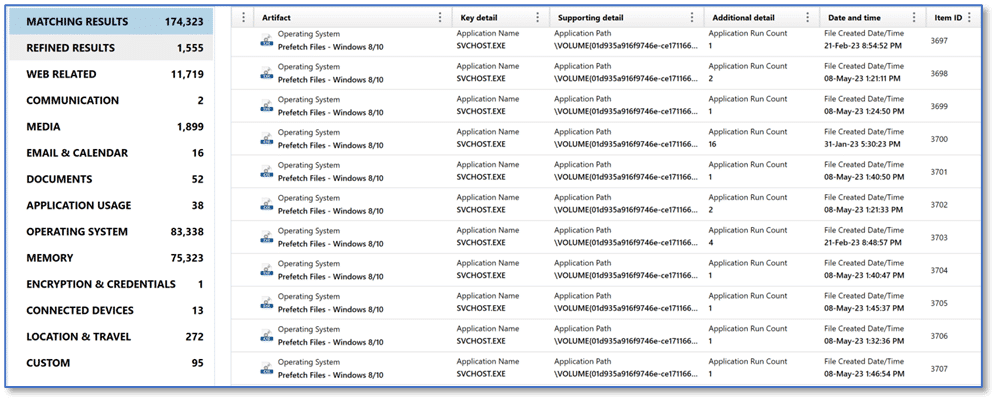Viewport: 996px width, 401px height.
Task: Sort by Date and time header
Action: (854, 18)
